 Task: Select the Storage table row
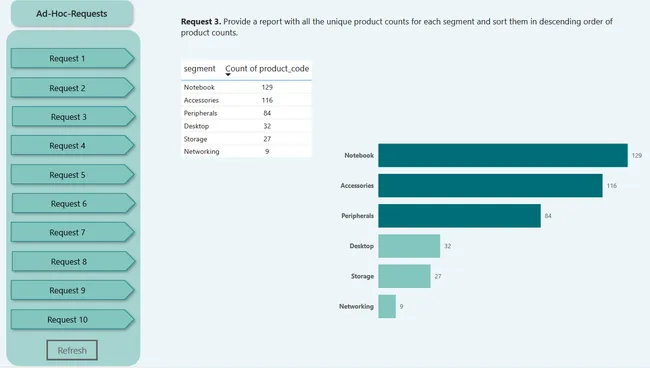(246, 139)
